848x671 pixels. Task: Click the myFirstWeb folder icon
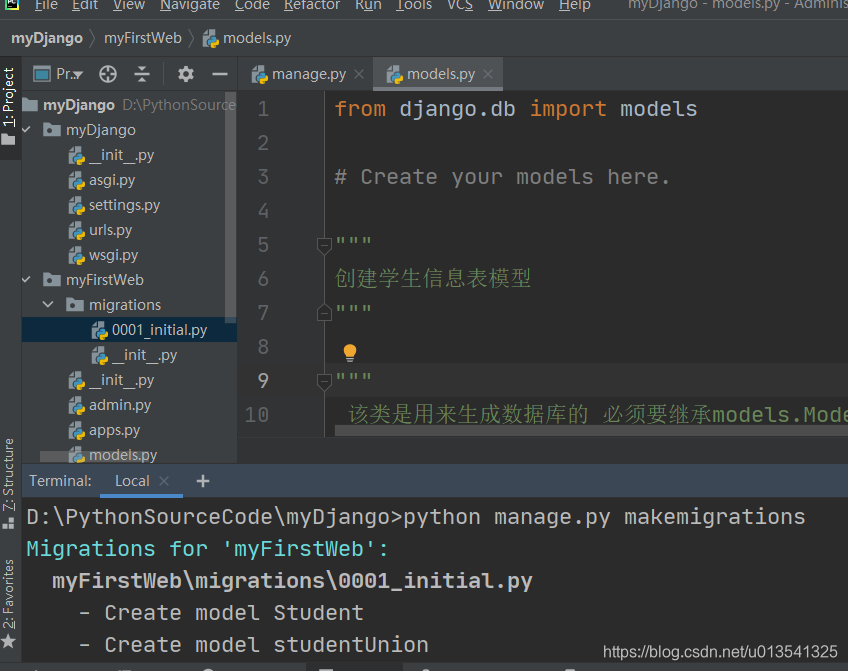(x=52, y=280)
